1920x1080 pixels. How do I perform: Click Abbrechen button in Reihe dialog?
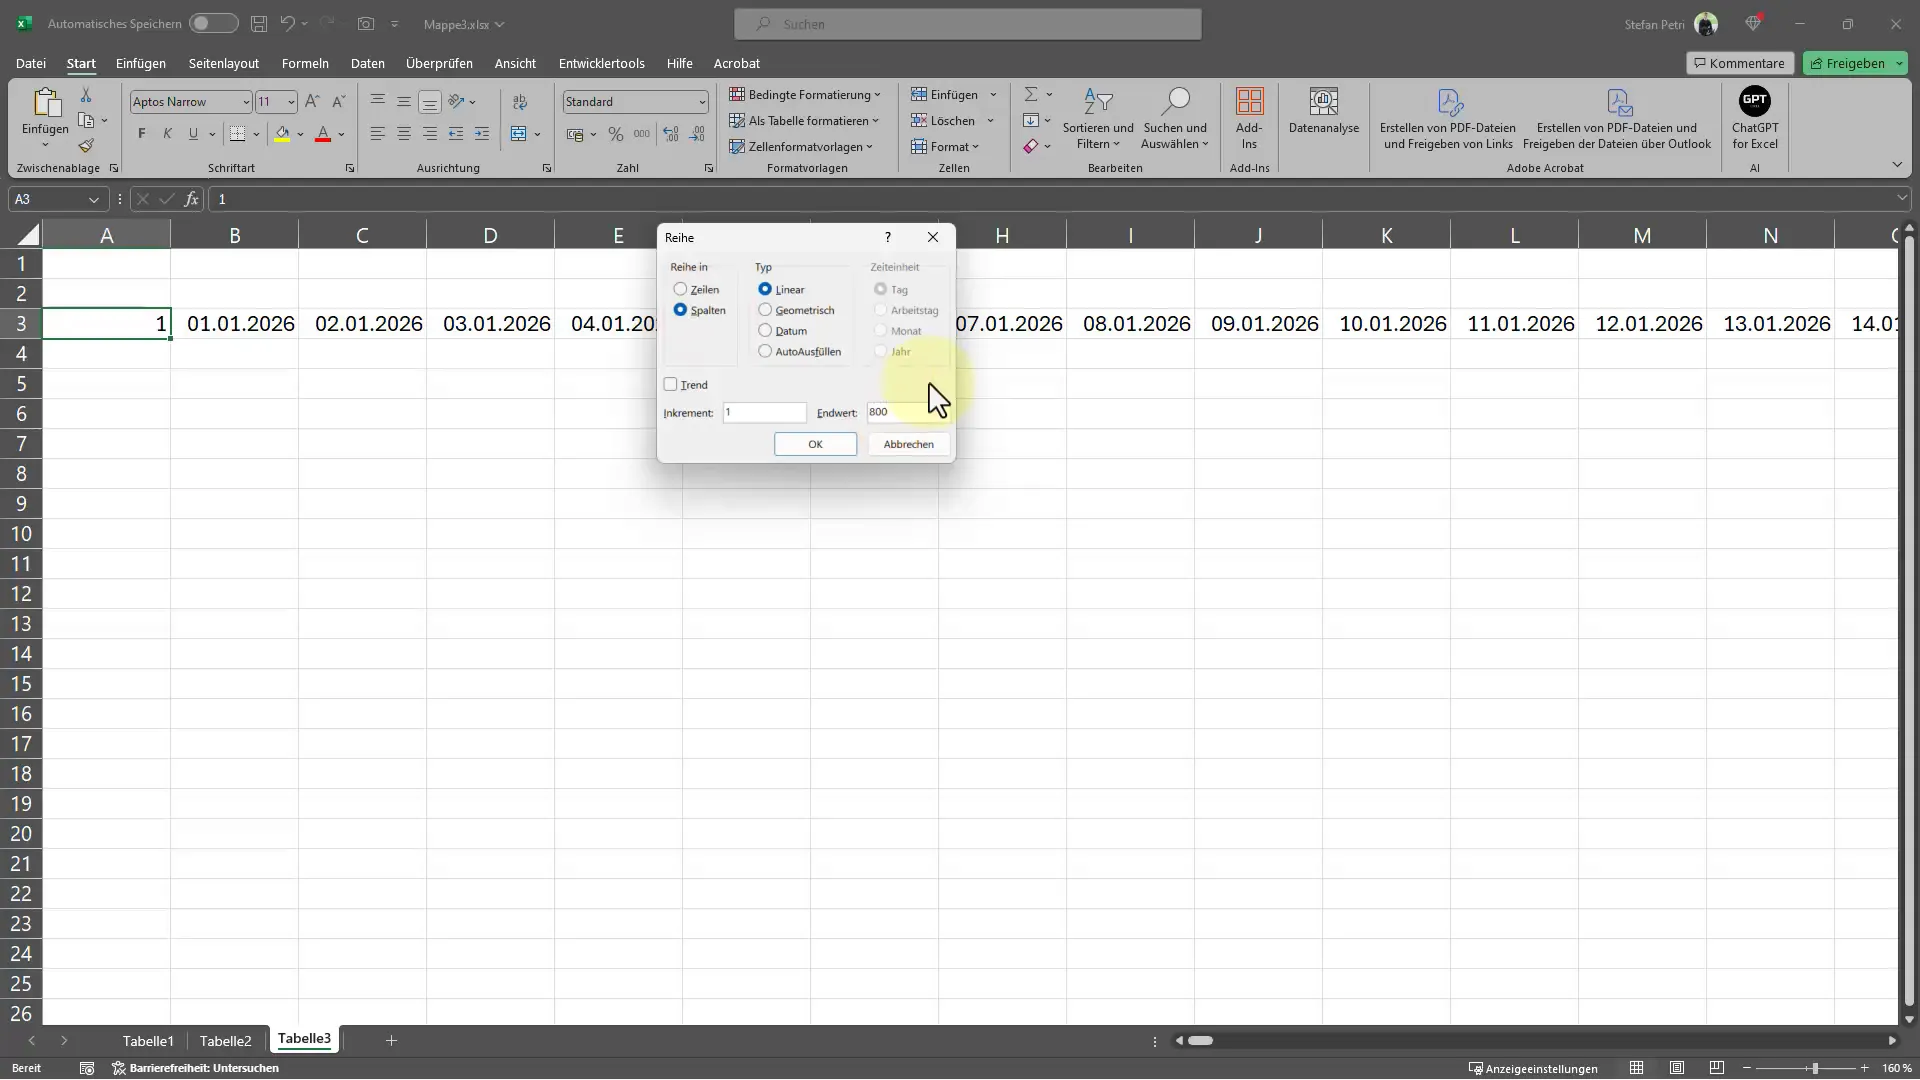909,444
